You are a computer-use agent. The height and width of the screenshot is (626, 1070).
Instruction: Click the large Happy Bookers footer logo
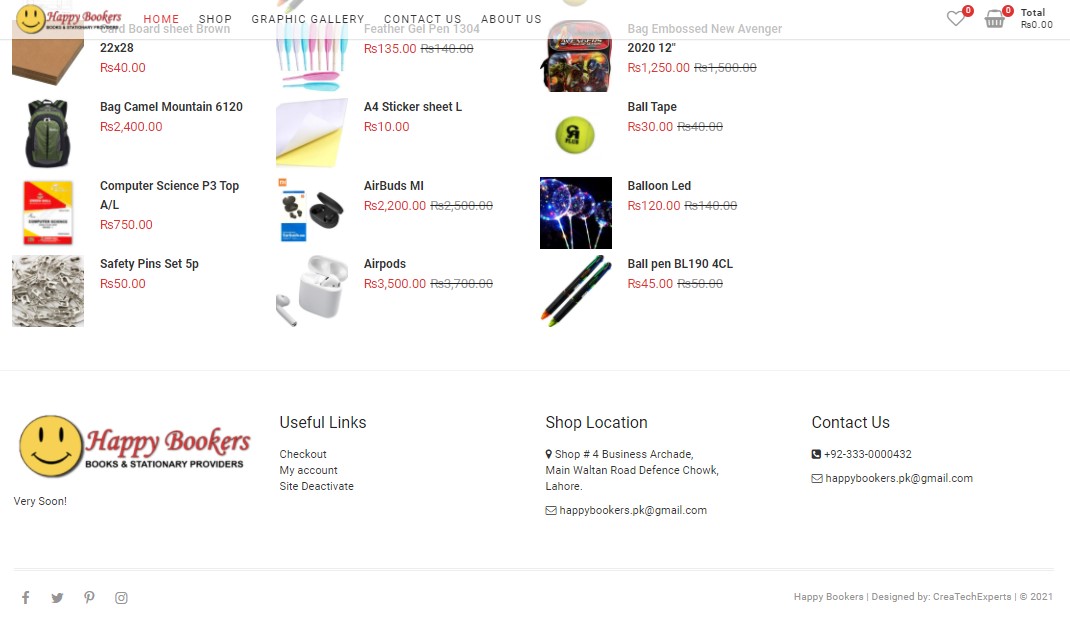134,446
